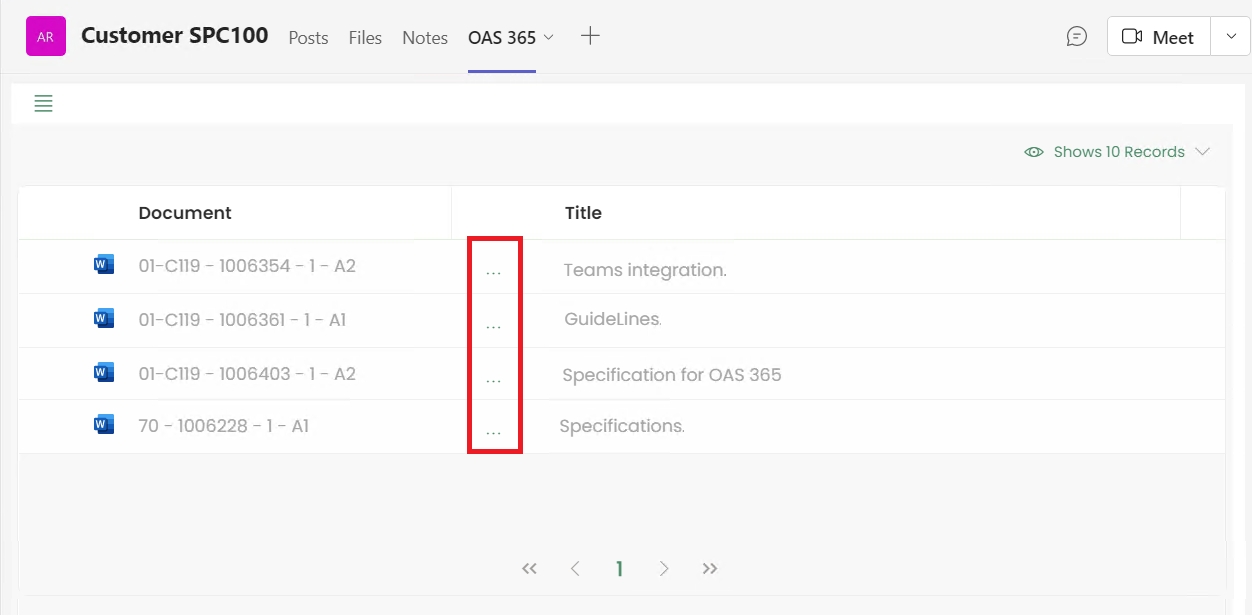Click the AR team avatar
The width and height of the screenshot is (1252, 615).
point(46,37)
